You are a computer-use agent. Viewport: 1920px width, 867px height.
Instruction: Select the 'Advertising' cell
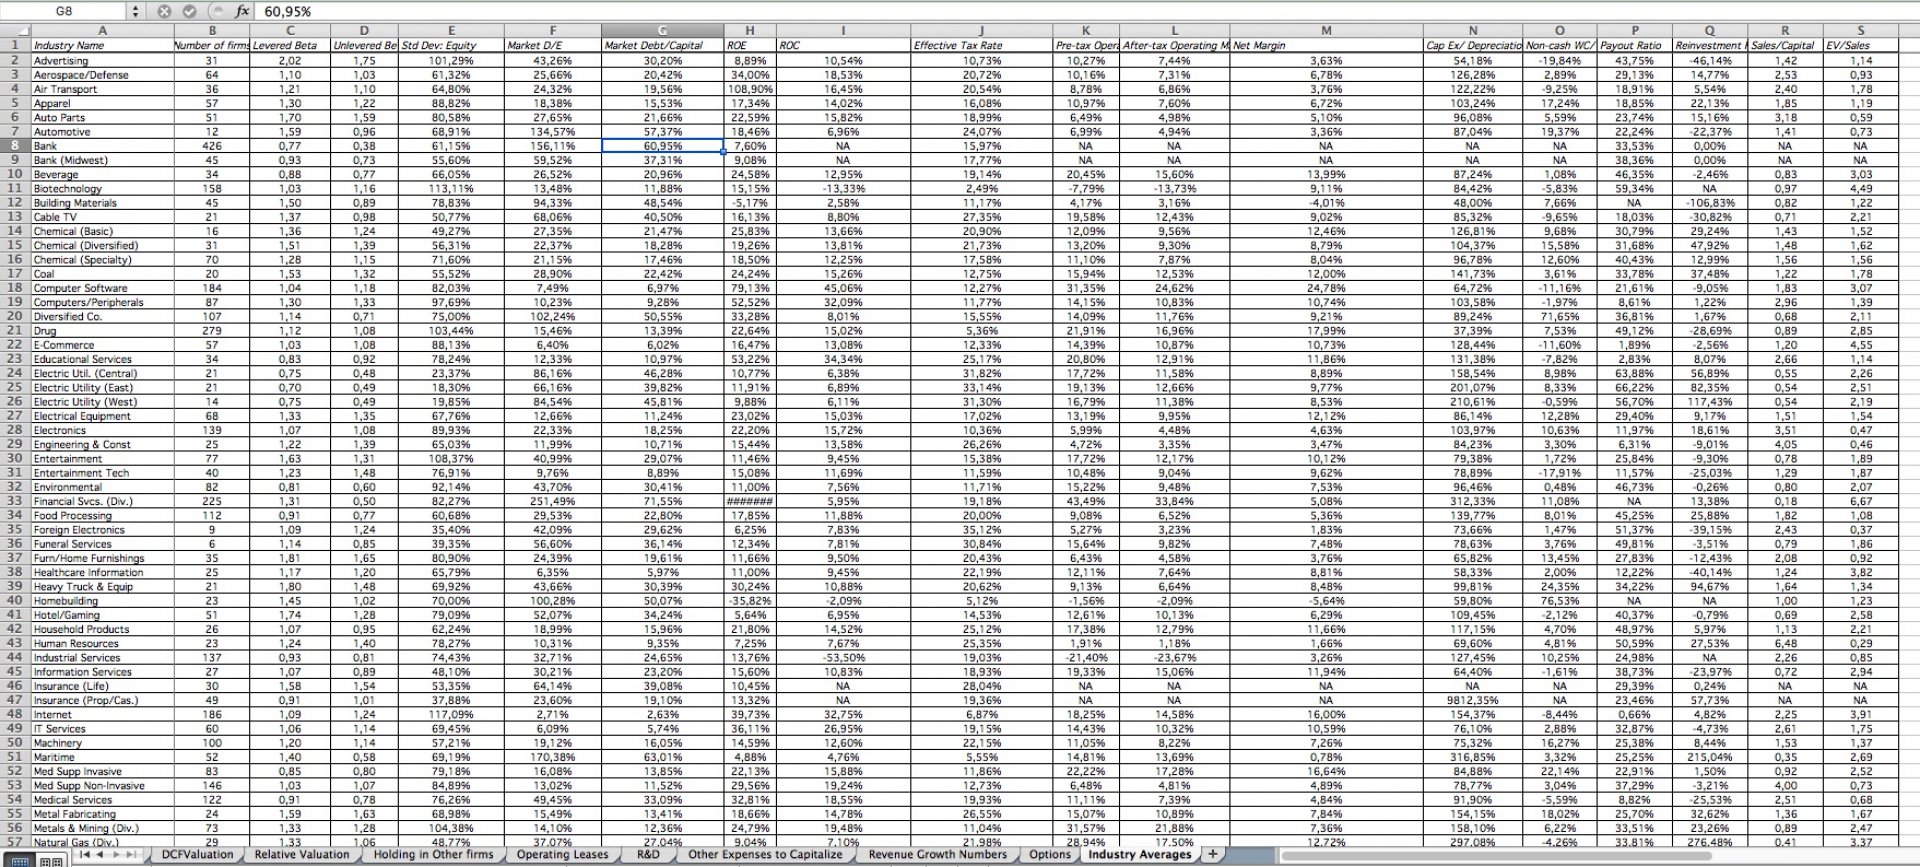point(101,61)
